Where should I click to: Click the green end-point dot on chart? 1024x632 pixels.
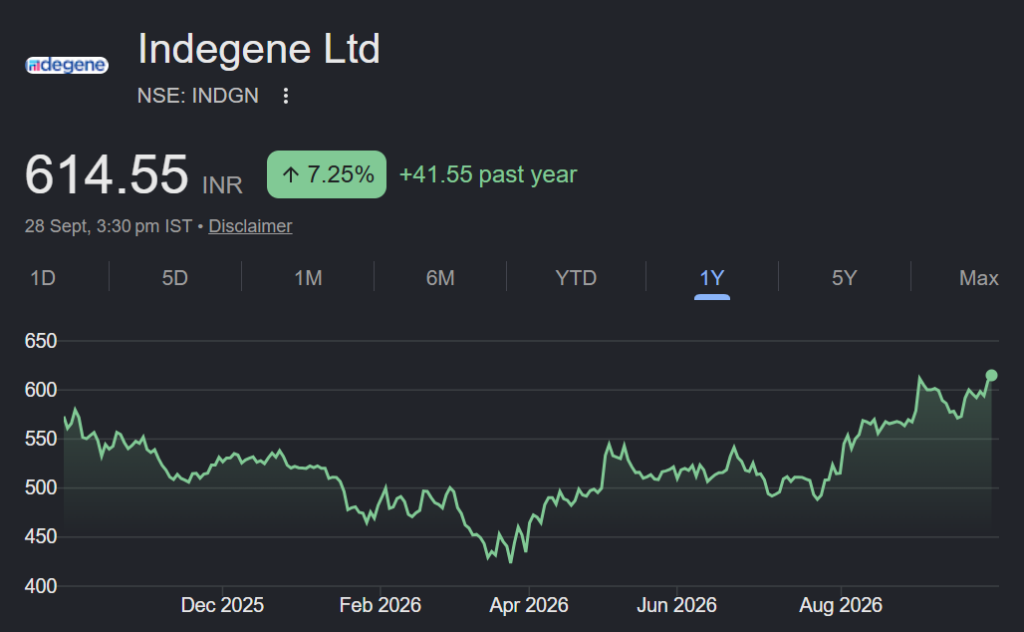[991, 375]
